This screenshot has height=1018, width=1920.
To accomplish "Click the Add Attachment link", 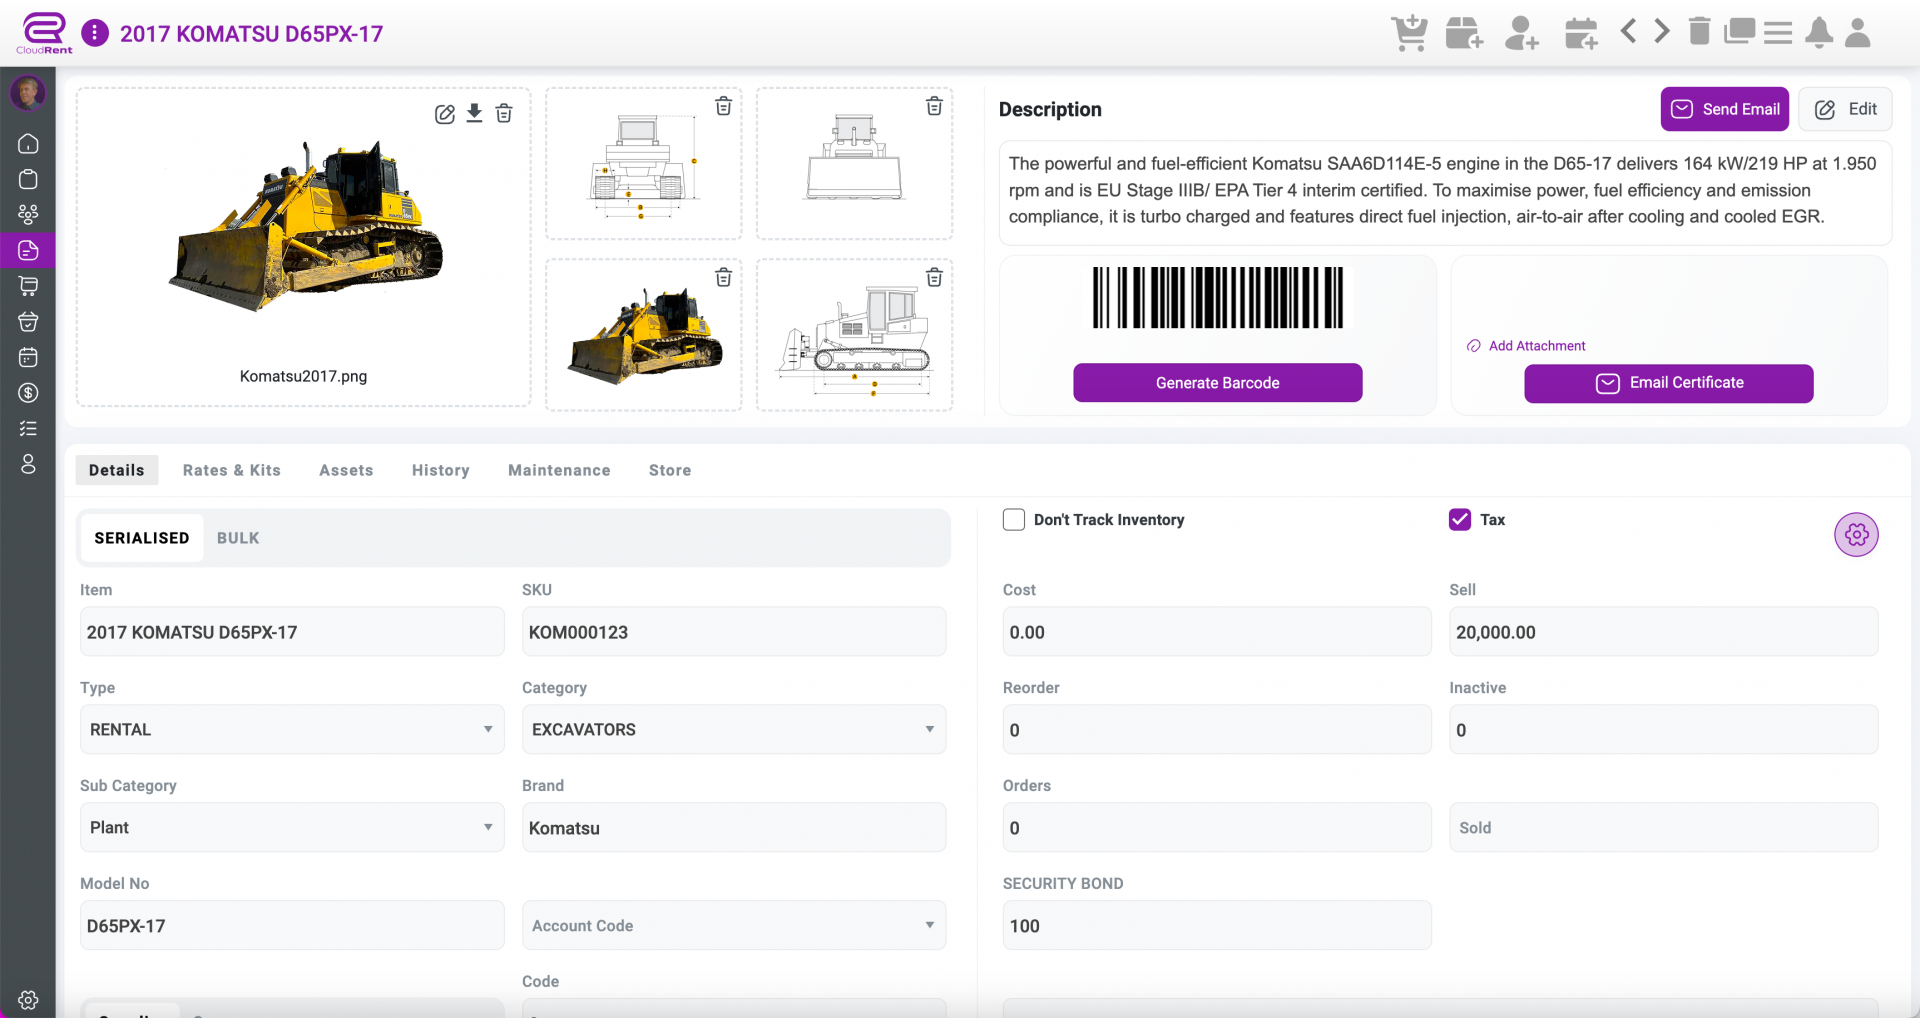I will [x=1526, y=346].
